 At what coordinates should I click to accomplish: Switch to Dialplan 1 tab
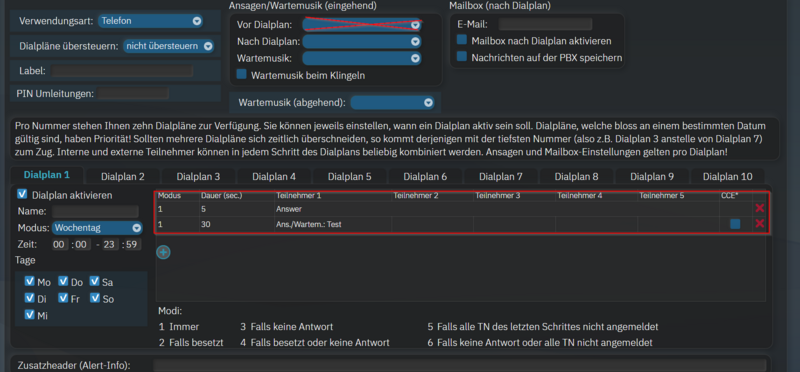pos(47,175)
